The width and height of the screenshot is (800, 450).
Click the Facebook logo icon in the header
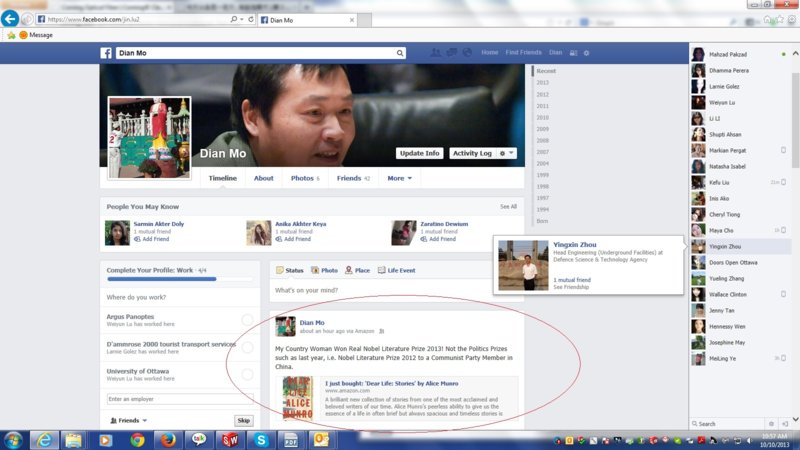pyautogui.click(x=105, y=53)
